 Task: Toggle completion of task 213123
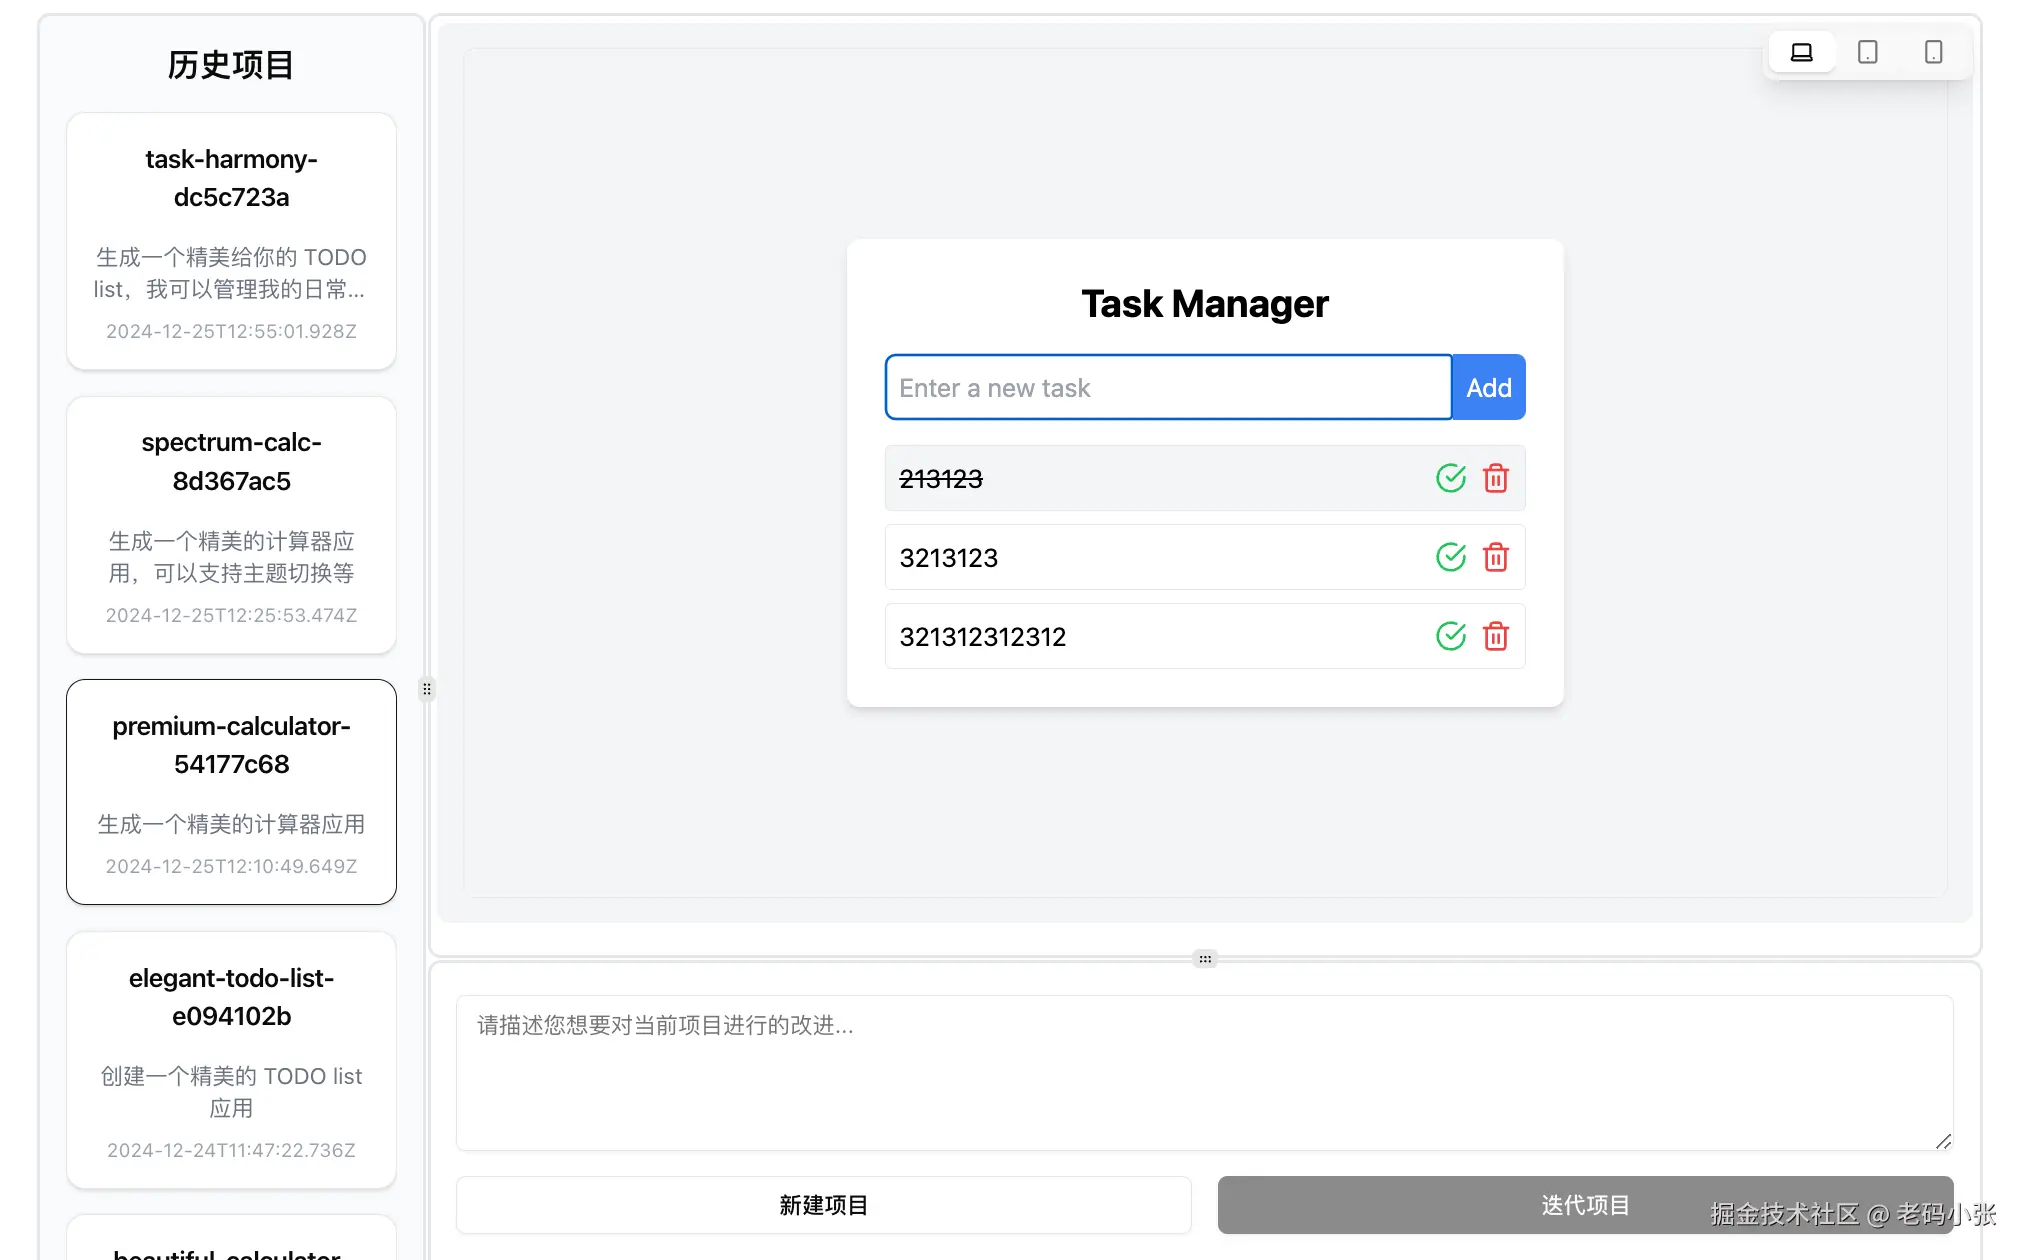pyautogui.click(x=1450, y=479)
